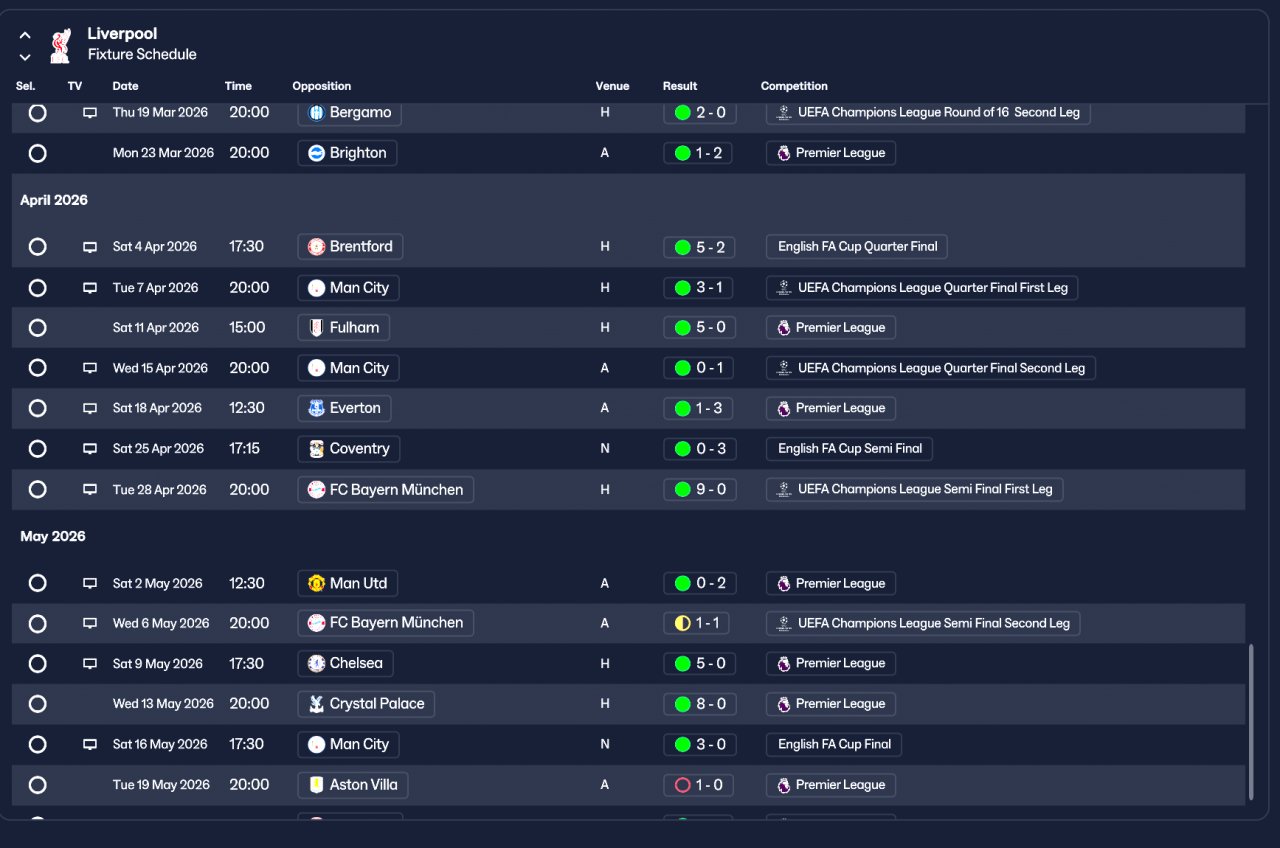Screen dimensions: 1280x848
Task: Open the 9 - 0 Bayern result
Action: click(x=700, y=490)
